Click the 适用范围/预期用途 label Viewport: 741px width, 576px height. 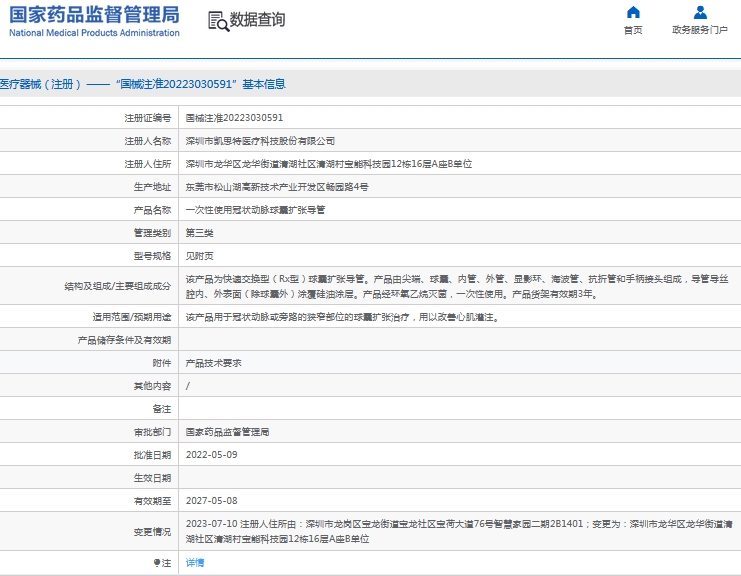click(x=132, y=317)
